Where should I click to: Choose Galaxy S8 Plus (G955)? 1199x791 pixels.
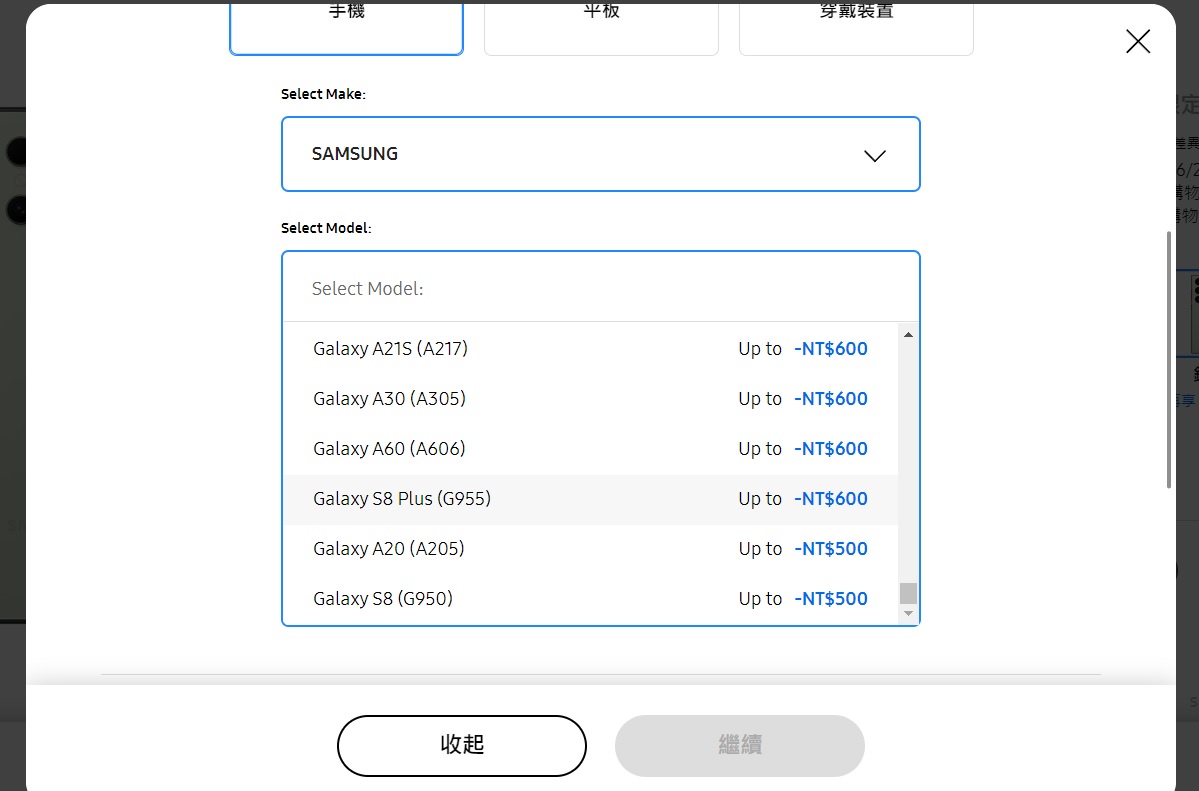[x=402, y=499]
